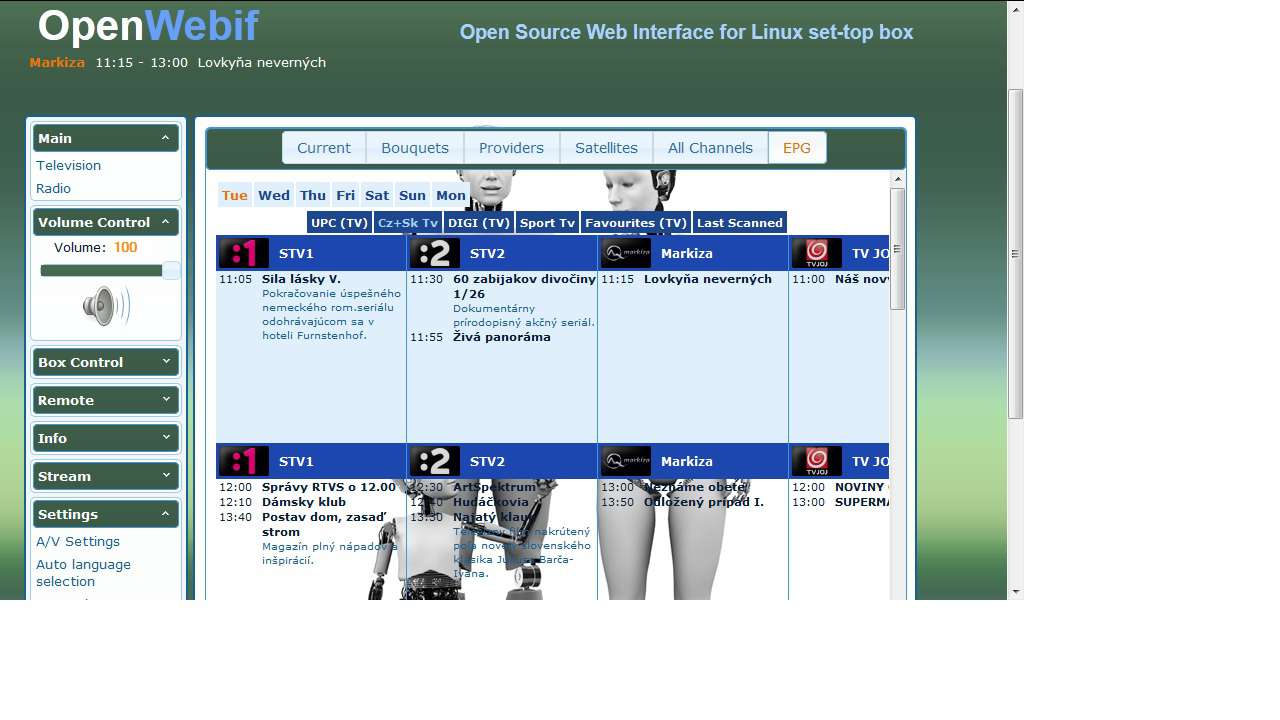The height and width of the screenshot is (720, 1280).
Task: Mute volume with the speaker icon
Action: pyautogui.click(x=106, y=306)
